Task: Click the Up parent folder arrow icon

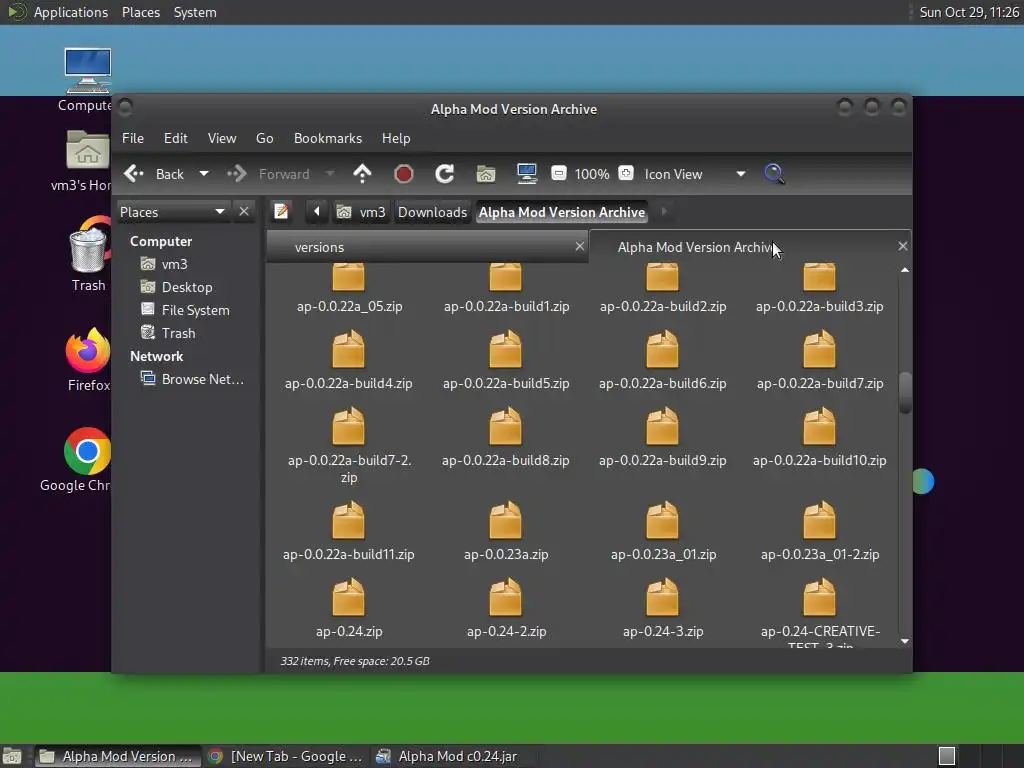Action: (362, 174)
